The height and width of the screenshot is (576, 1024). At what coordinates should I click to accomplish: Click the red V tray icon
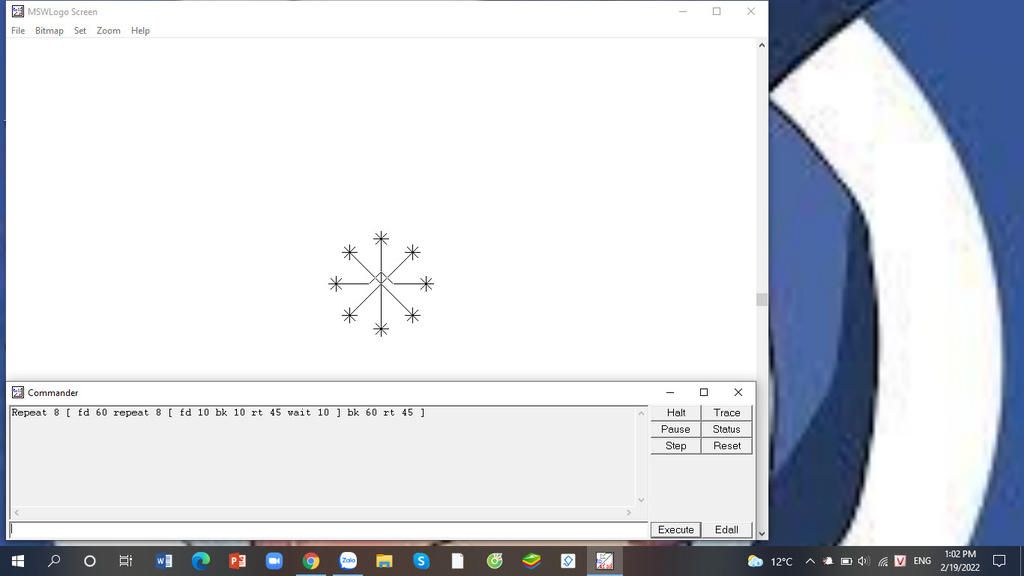(x=901, y=561)
